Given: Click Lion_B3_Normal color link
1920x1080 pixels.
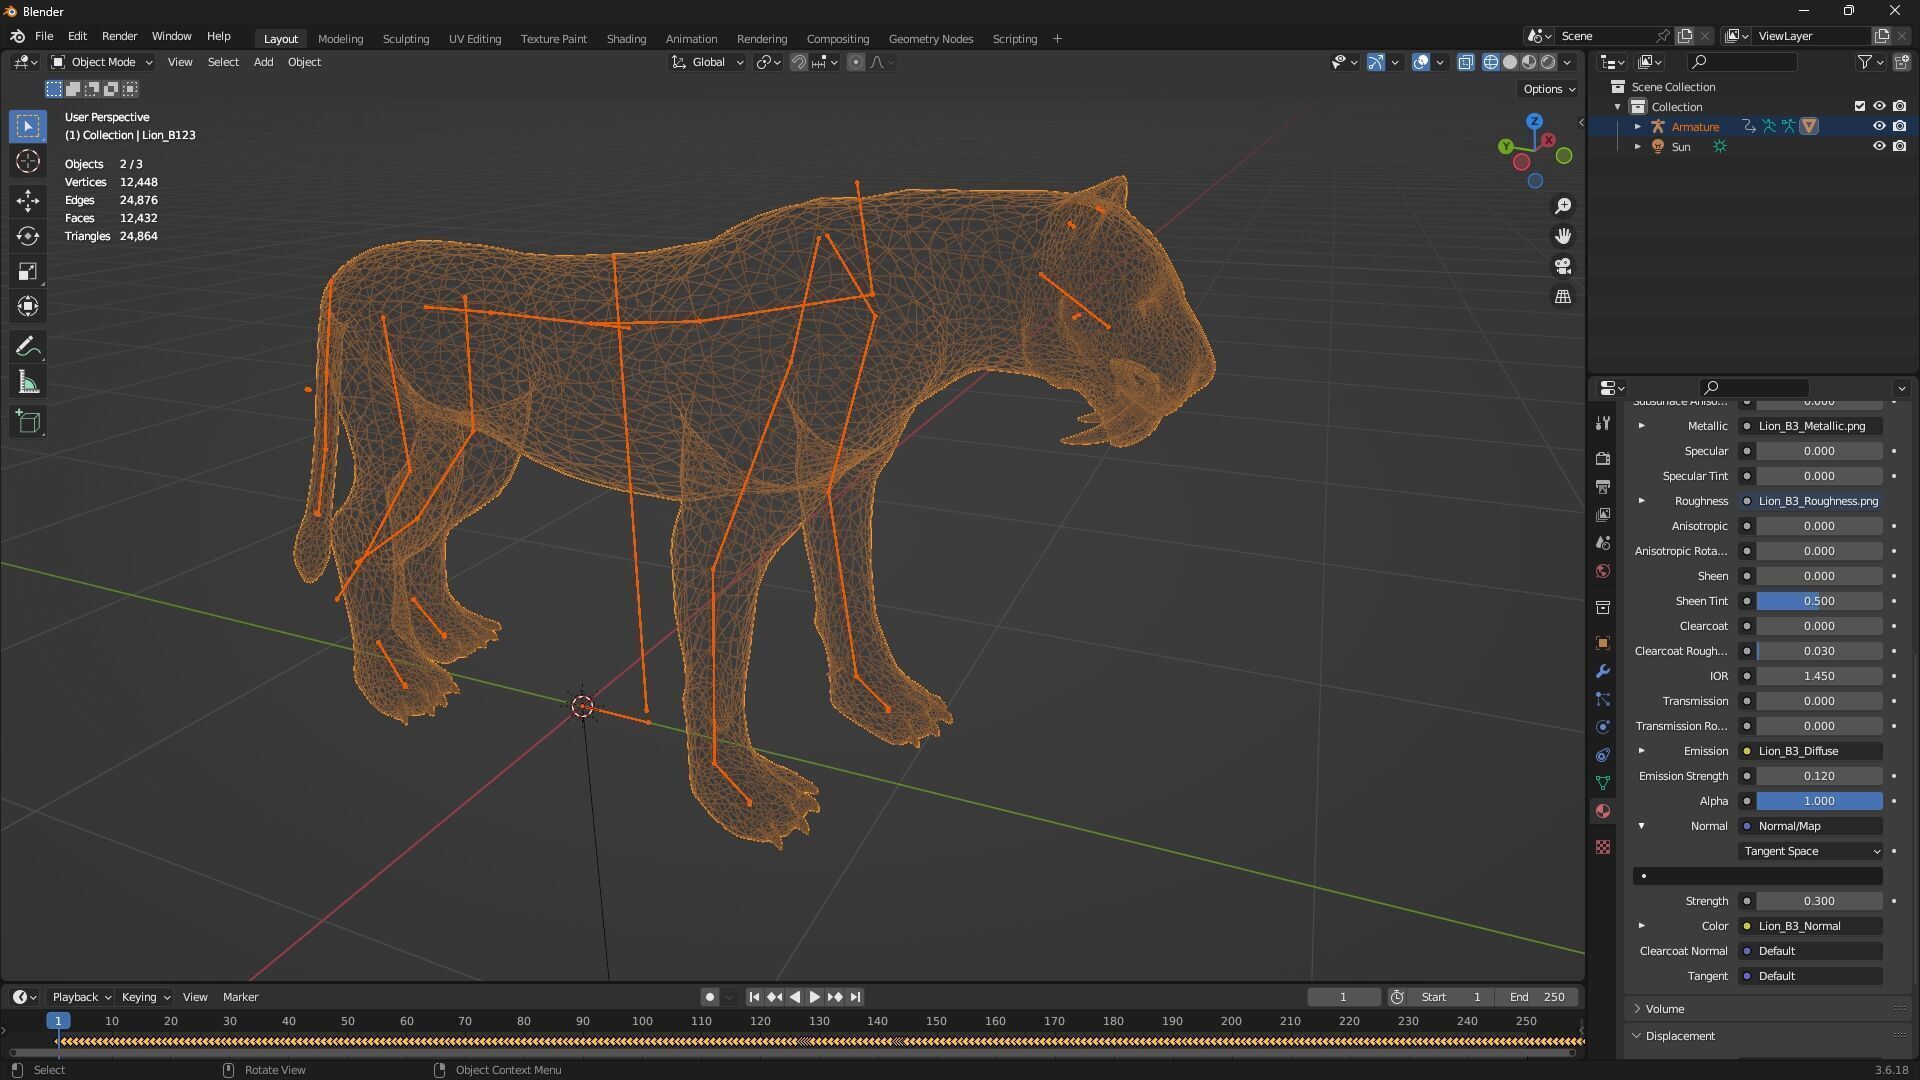Looking at the screenshot, I should pyautogui.click(x=1811, y=926).
